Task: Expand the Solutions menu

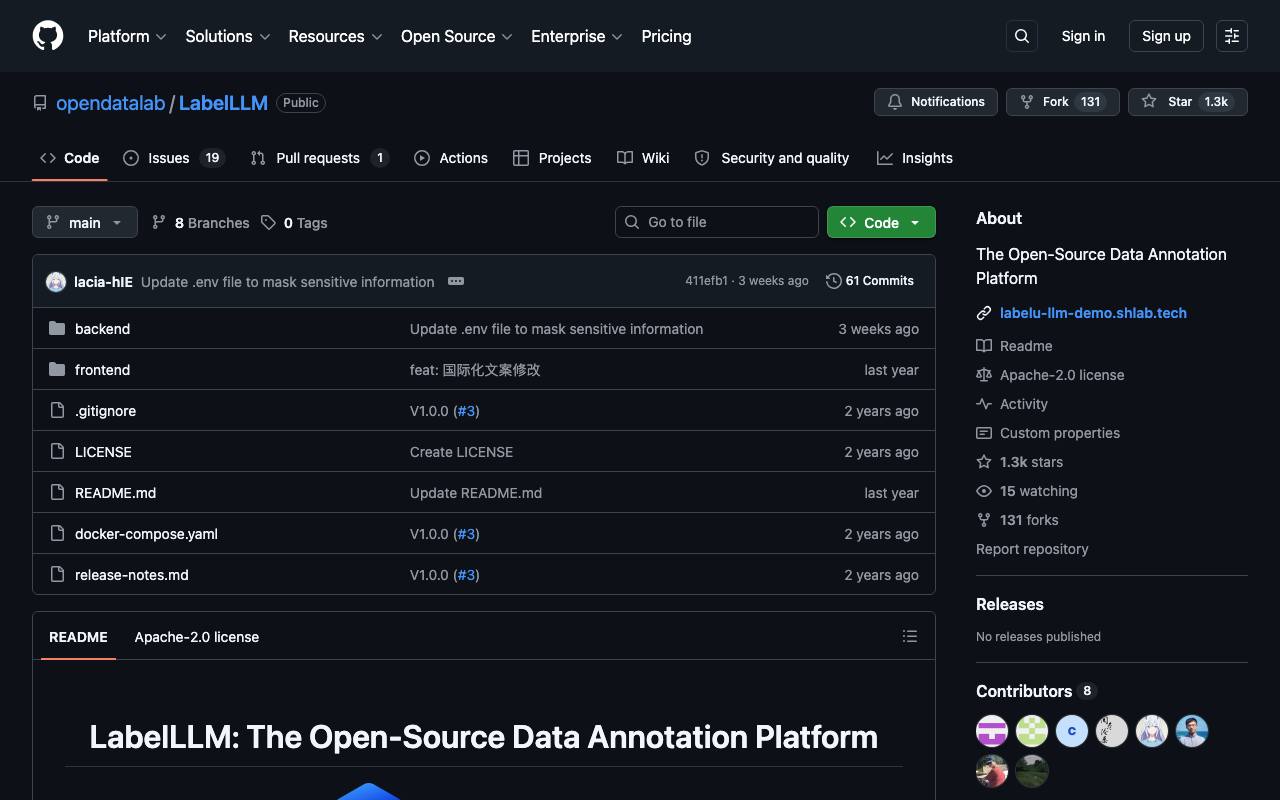Action: pyautogui.click(x=228, y=36)
